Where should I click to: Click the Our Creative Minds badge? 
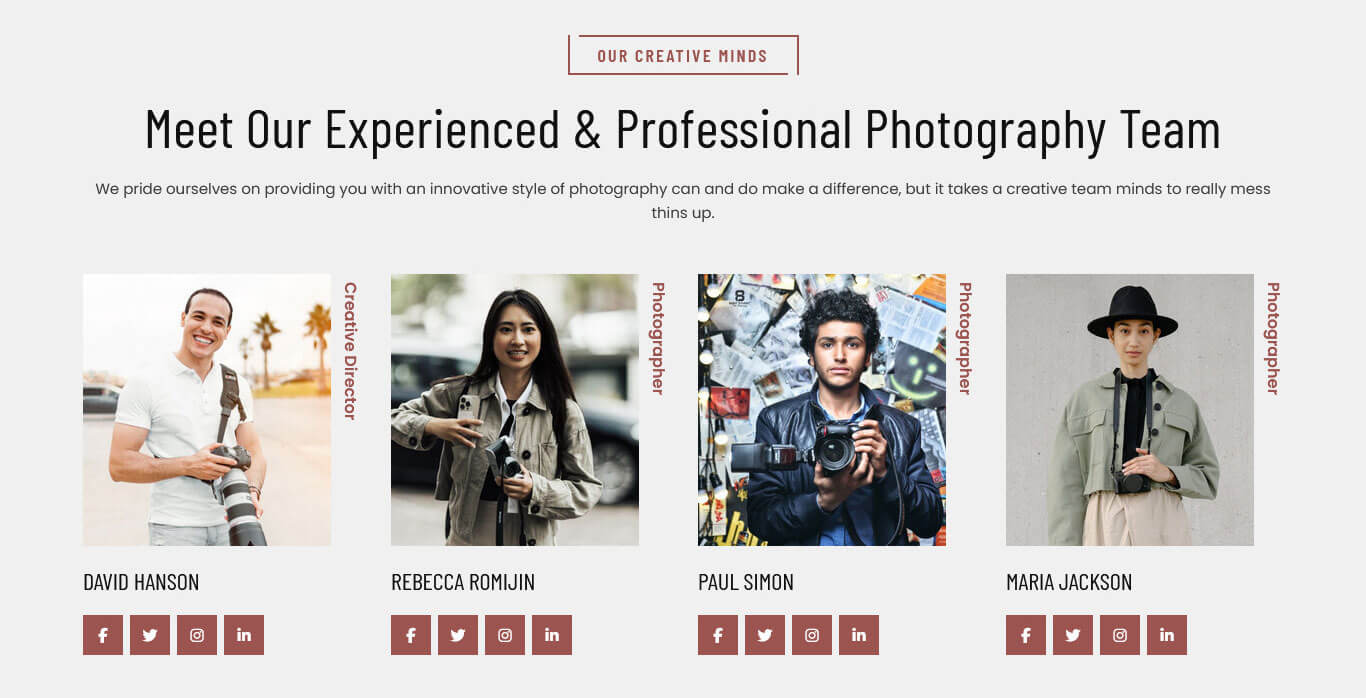coord(683,55)
